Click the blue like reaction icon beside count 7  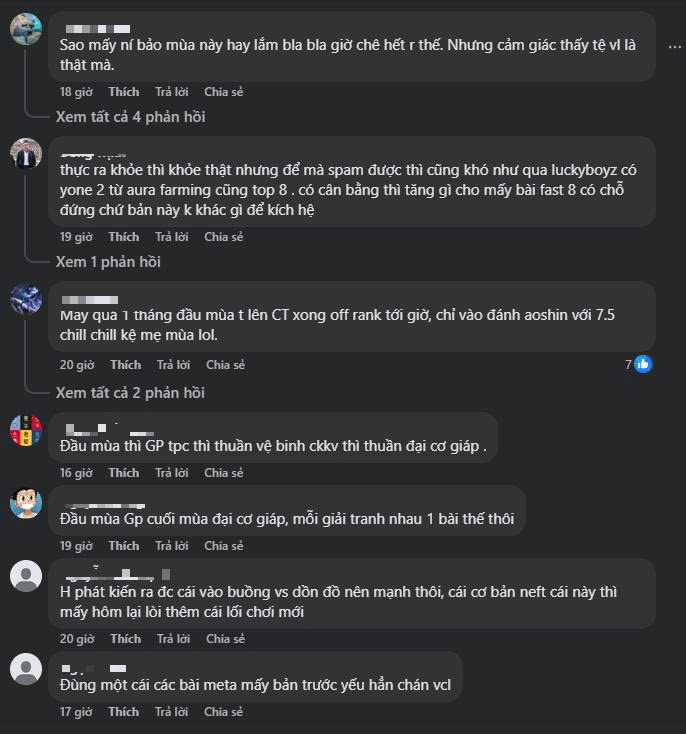[643, 364]
